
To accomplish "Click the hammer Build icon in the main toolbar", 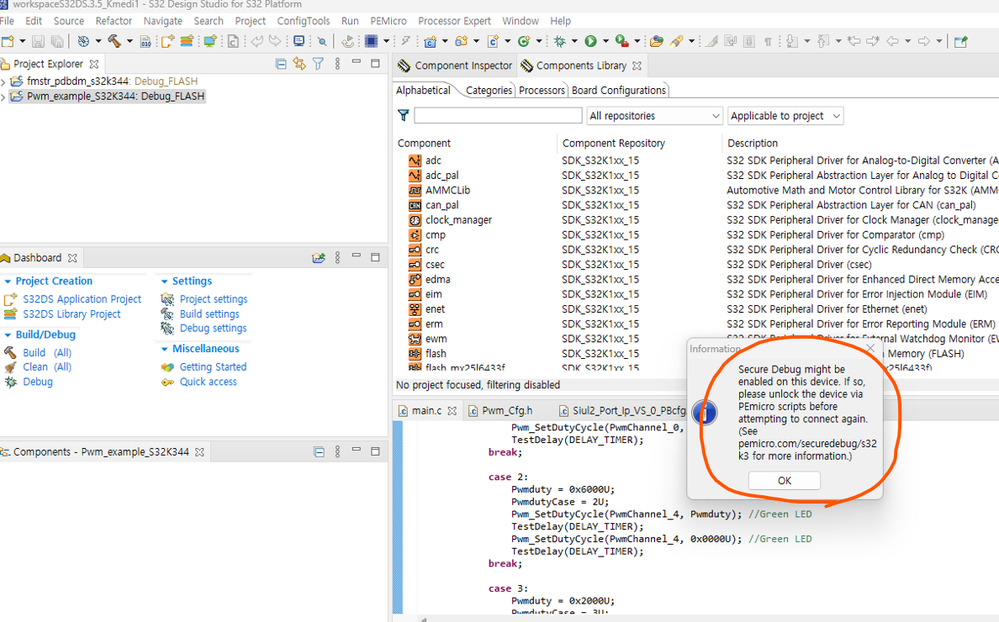I will click(x=115, y=41).
